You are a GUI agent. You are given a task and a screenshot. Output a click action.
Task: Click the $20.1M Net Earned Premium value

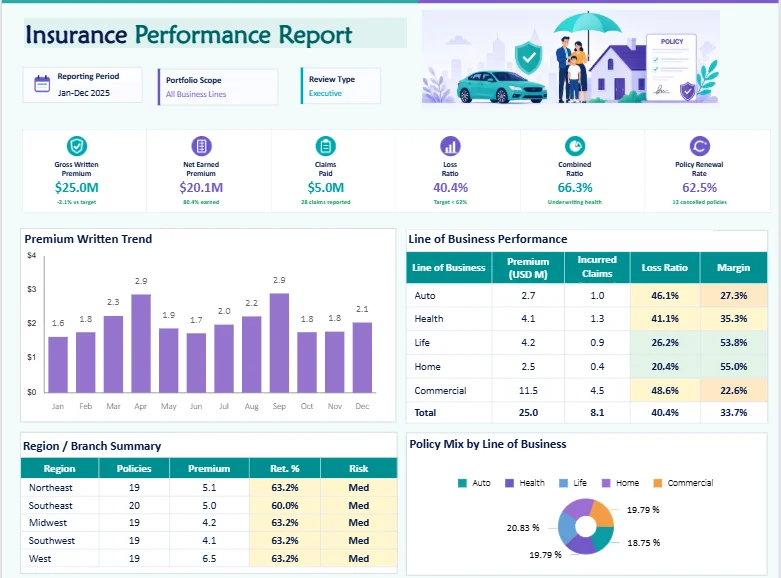pos(201,188)
